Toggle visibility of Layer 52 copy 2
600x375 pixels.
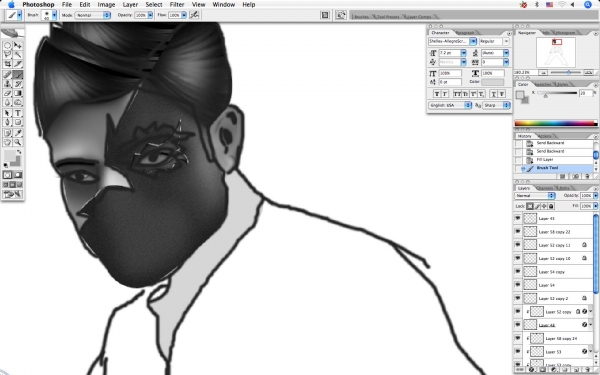(518, 298)
